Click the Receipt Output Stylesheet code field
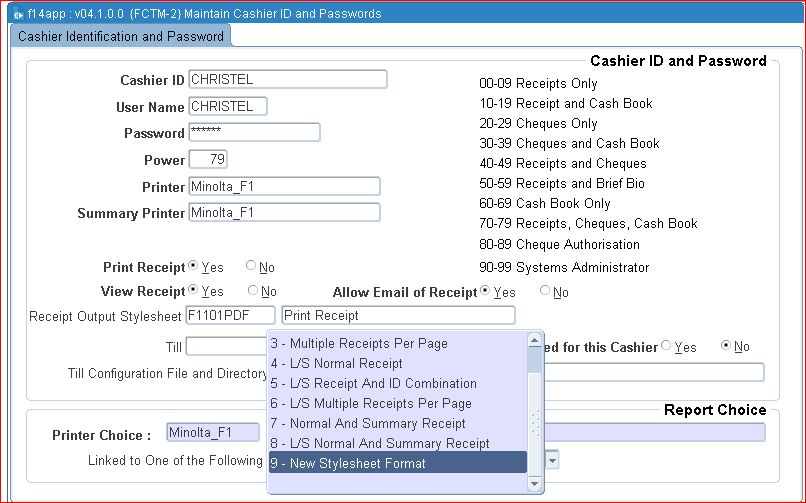This screenshot has width=806, height=503. pyautogui.click(x=230, y=316)
